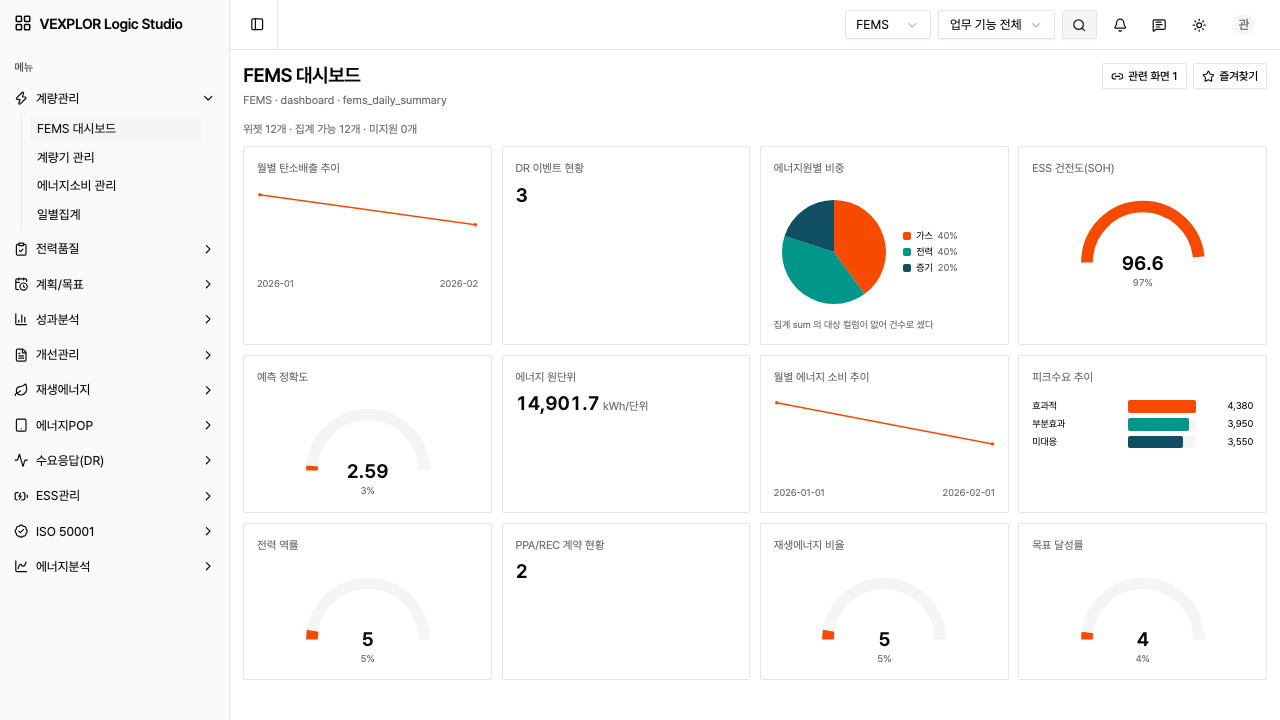The image size is (1280, 720).
Task: Click the DR 이벤트 현황 card title
Action: pyautogui.click(x=550, y=168)
